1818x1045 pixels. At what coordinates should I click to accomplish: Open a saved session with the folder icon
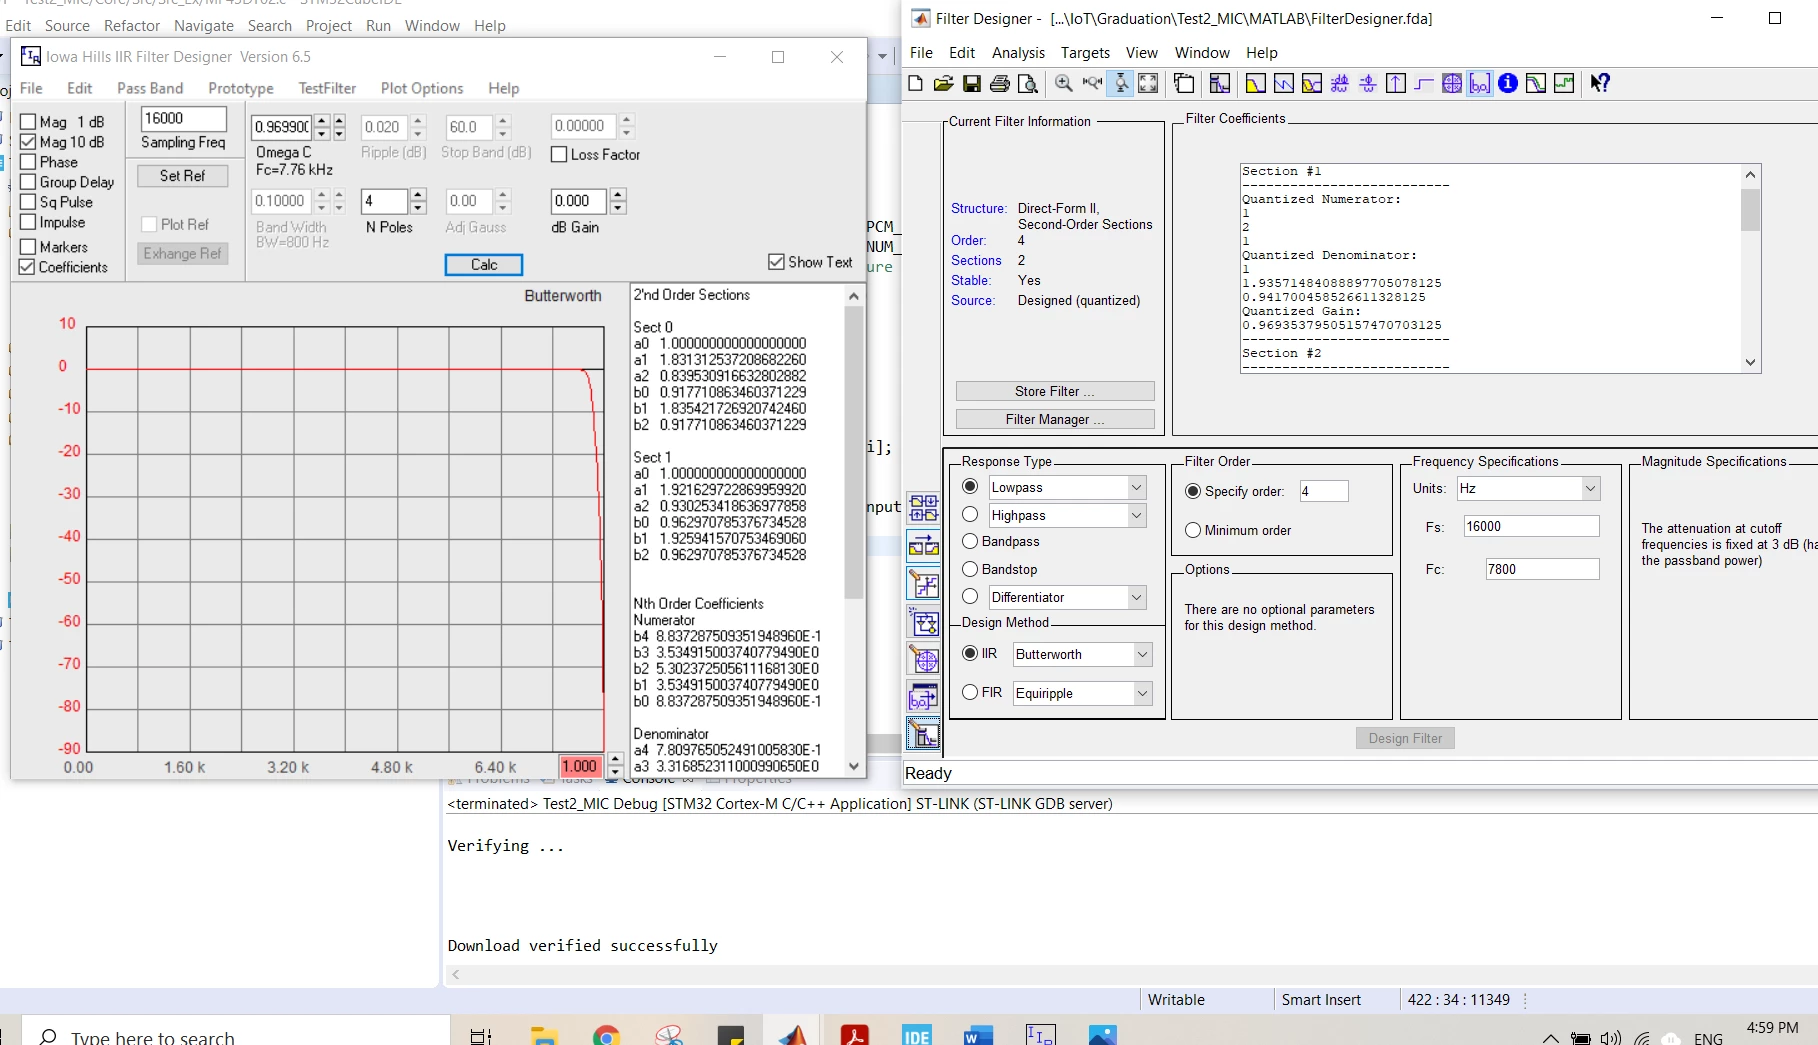click(943, 83)
